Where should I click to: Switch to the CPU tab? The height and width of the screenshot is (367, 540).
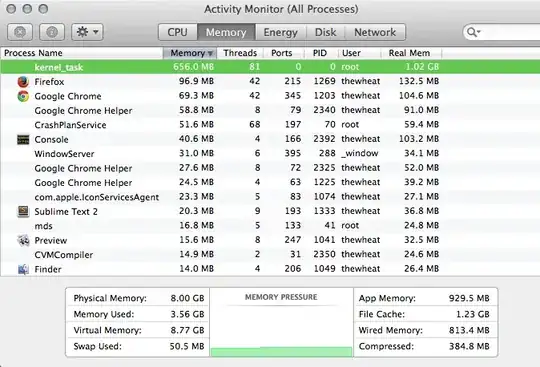tap(178, 32)
